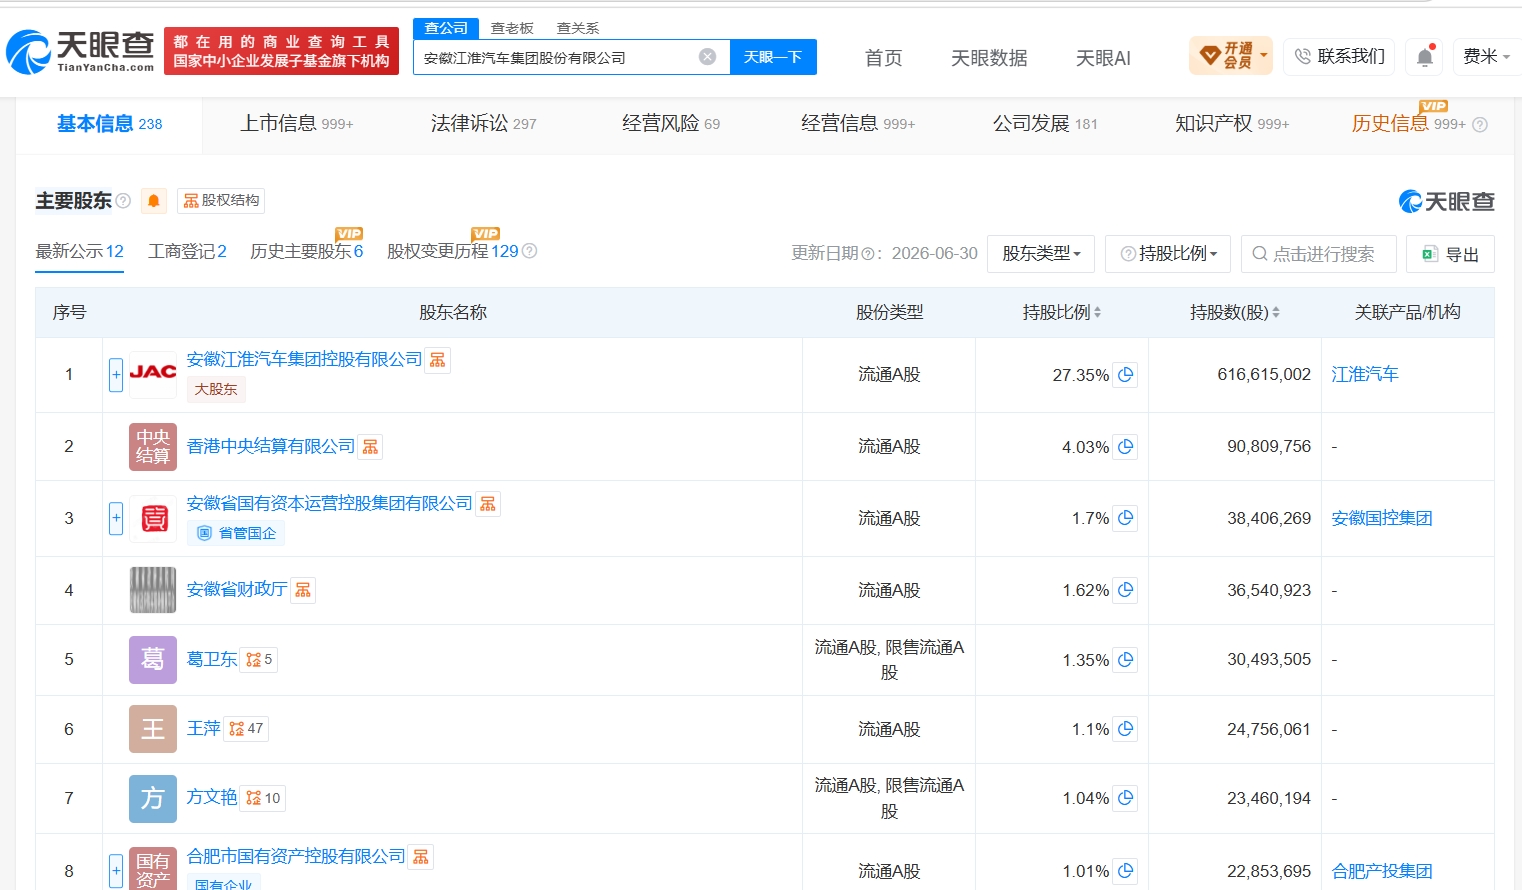Open pie chart icon for 1.62% holding
Screen dimensions: 1522x890
tap(1126, 590)
